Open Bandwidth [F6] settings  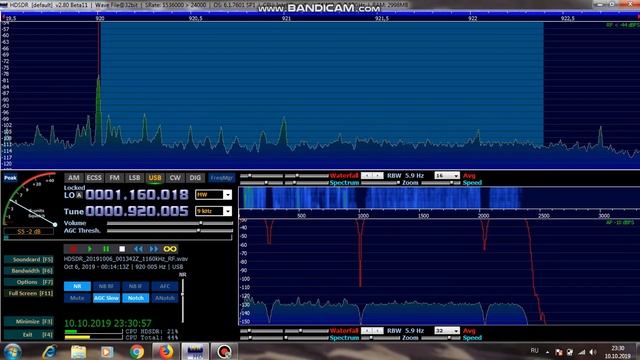point(29,271)
